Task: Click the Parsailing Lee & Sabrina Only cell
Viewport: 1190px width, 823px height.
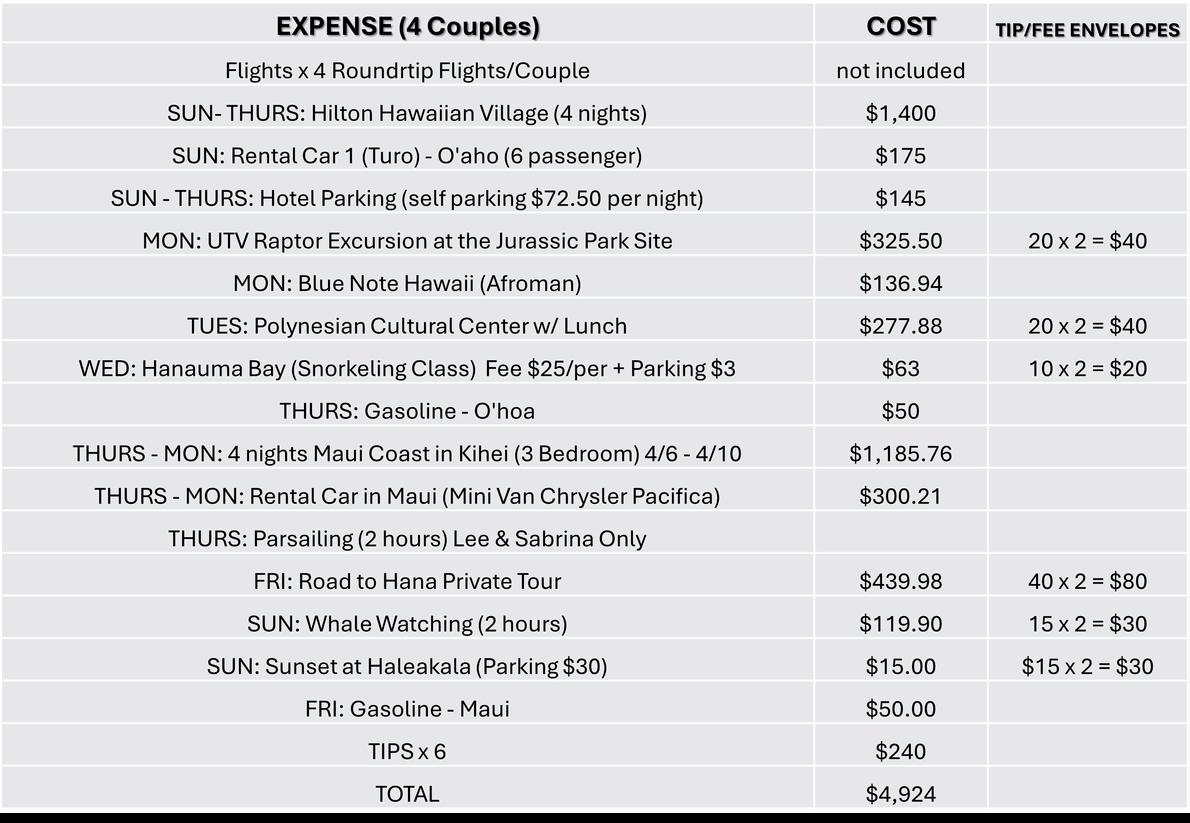Action: click(x=407, y=539)
